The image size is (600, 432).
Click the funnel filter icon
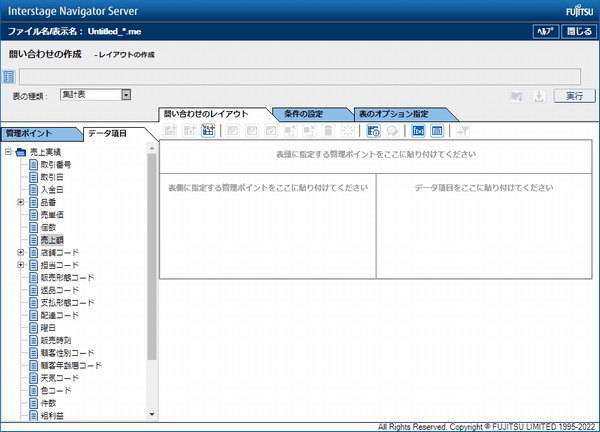[x=463, y=131]
